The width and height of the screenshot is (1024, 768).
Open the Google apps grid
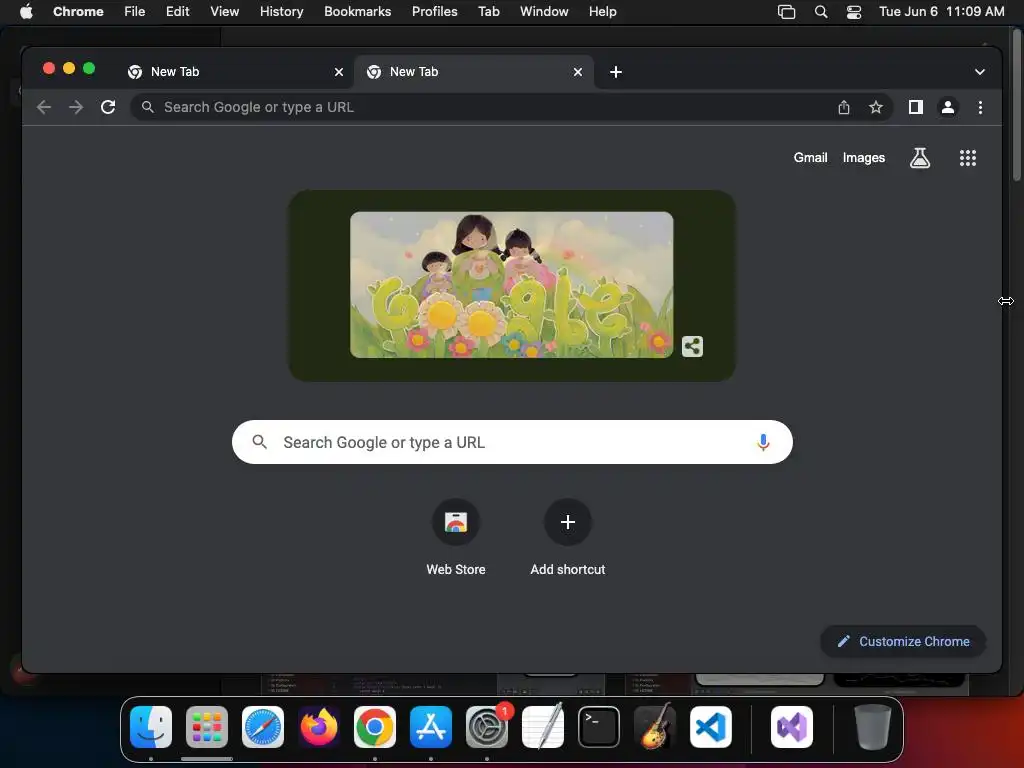[967, 157]
